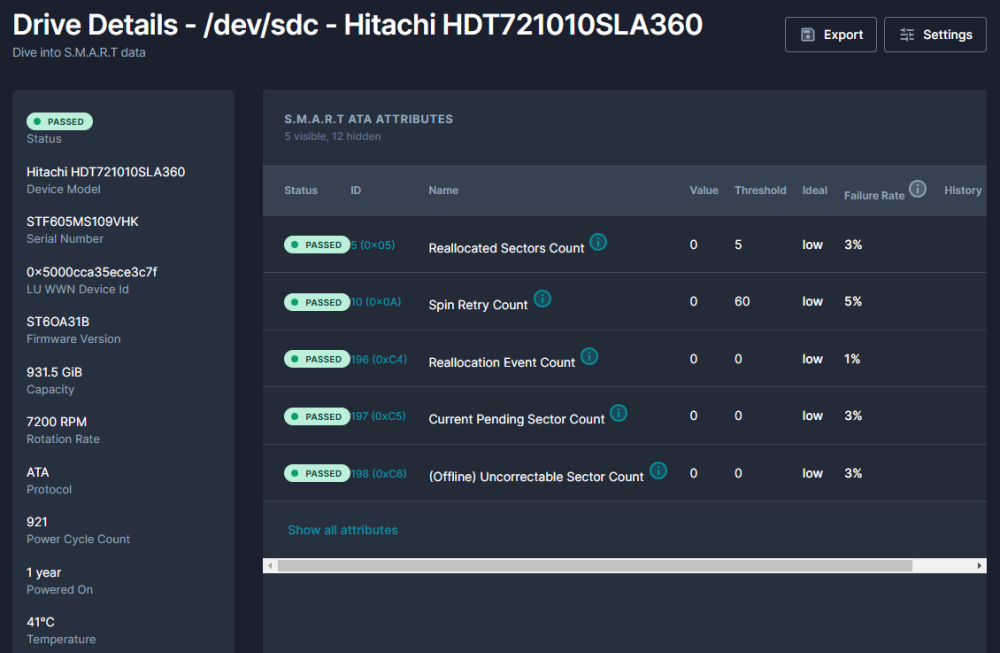Image resolution: width=1000 pixels, height=653 pixels.
Task: Click attribute ID 197 (0xC5)
Action: (378, 416)
